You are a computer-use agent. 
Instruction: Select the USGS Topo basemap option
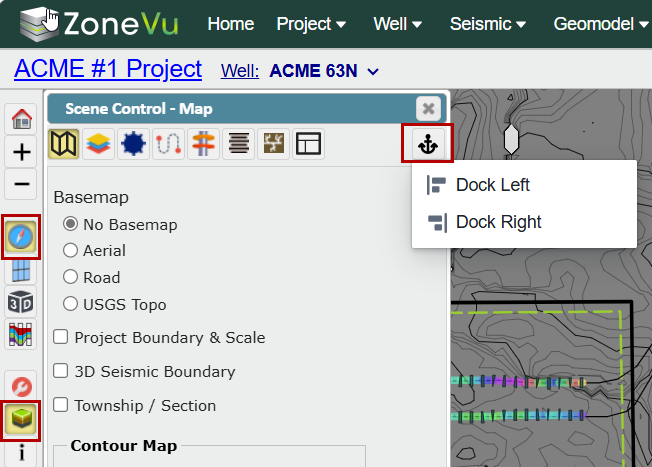70,304
